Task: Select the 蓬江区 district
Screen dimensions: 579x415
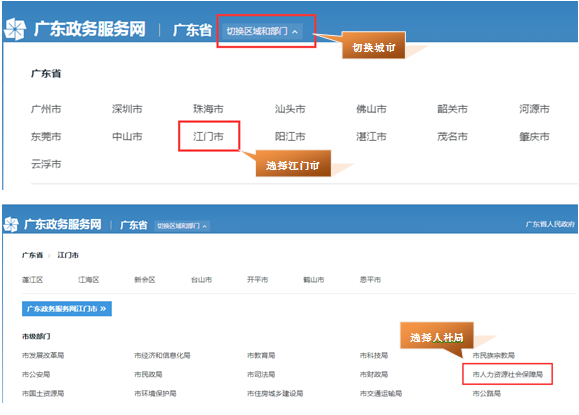Action: click(32, 280)
